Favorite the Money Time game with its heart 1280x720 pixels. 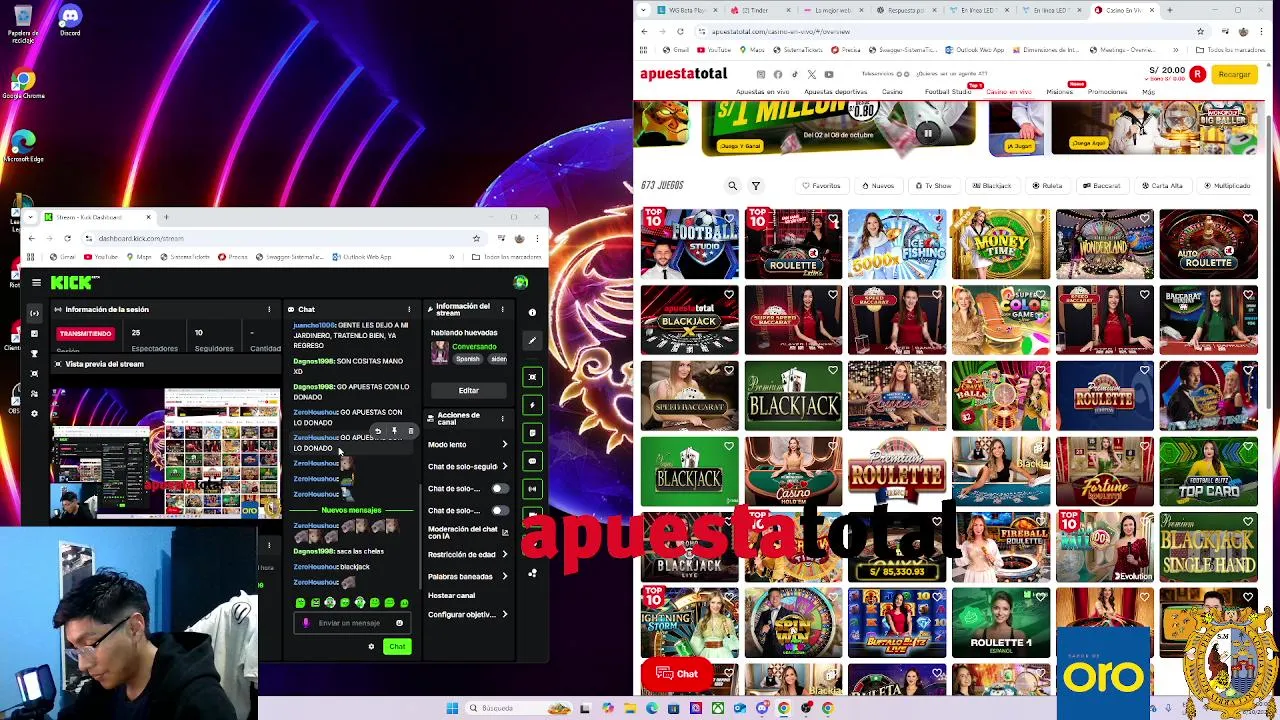[x=1041, y=218]
